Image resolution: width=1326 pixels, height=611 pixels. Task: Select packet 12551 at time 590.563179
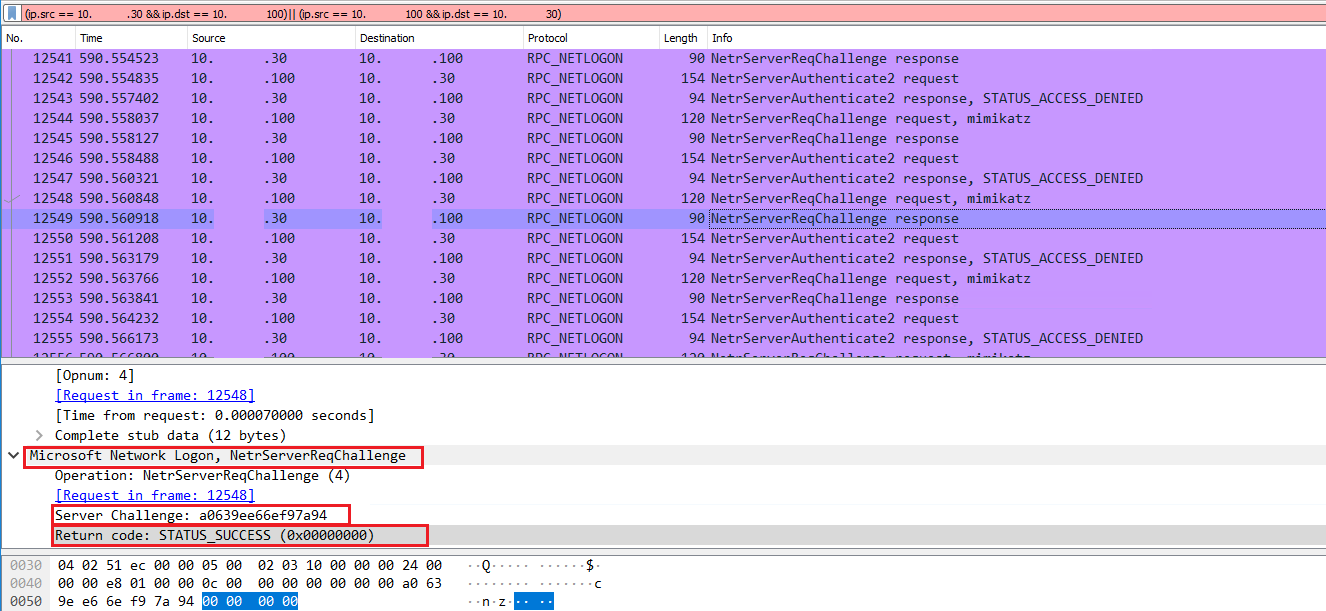[x=663, y=258]
